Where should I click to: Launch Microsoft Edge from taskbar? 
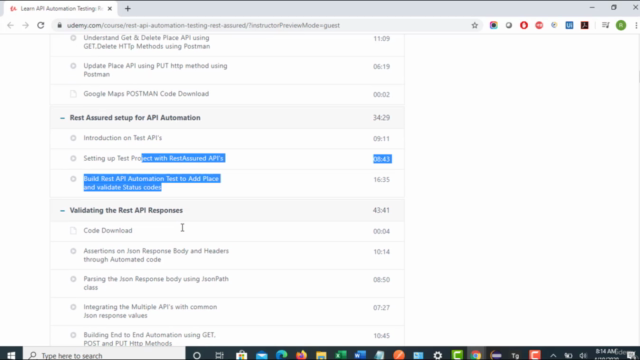pos(281,355)
